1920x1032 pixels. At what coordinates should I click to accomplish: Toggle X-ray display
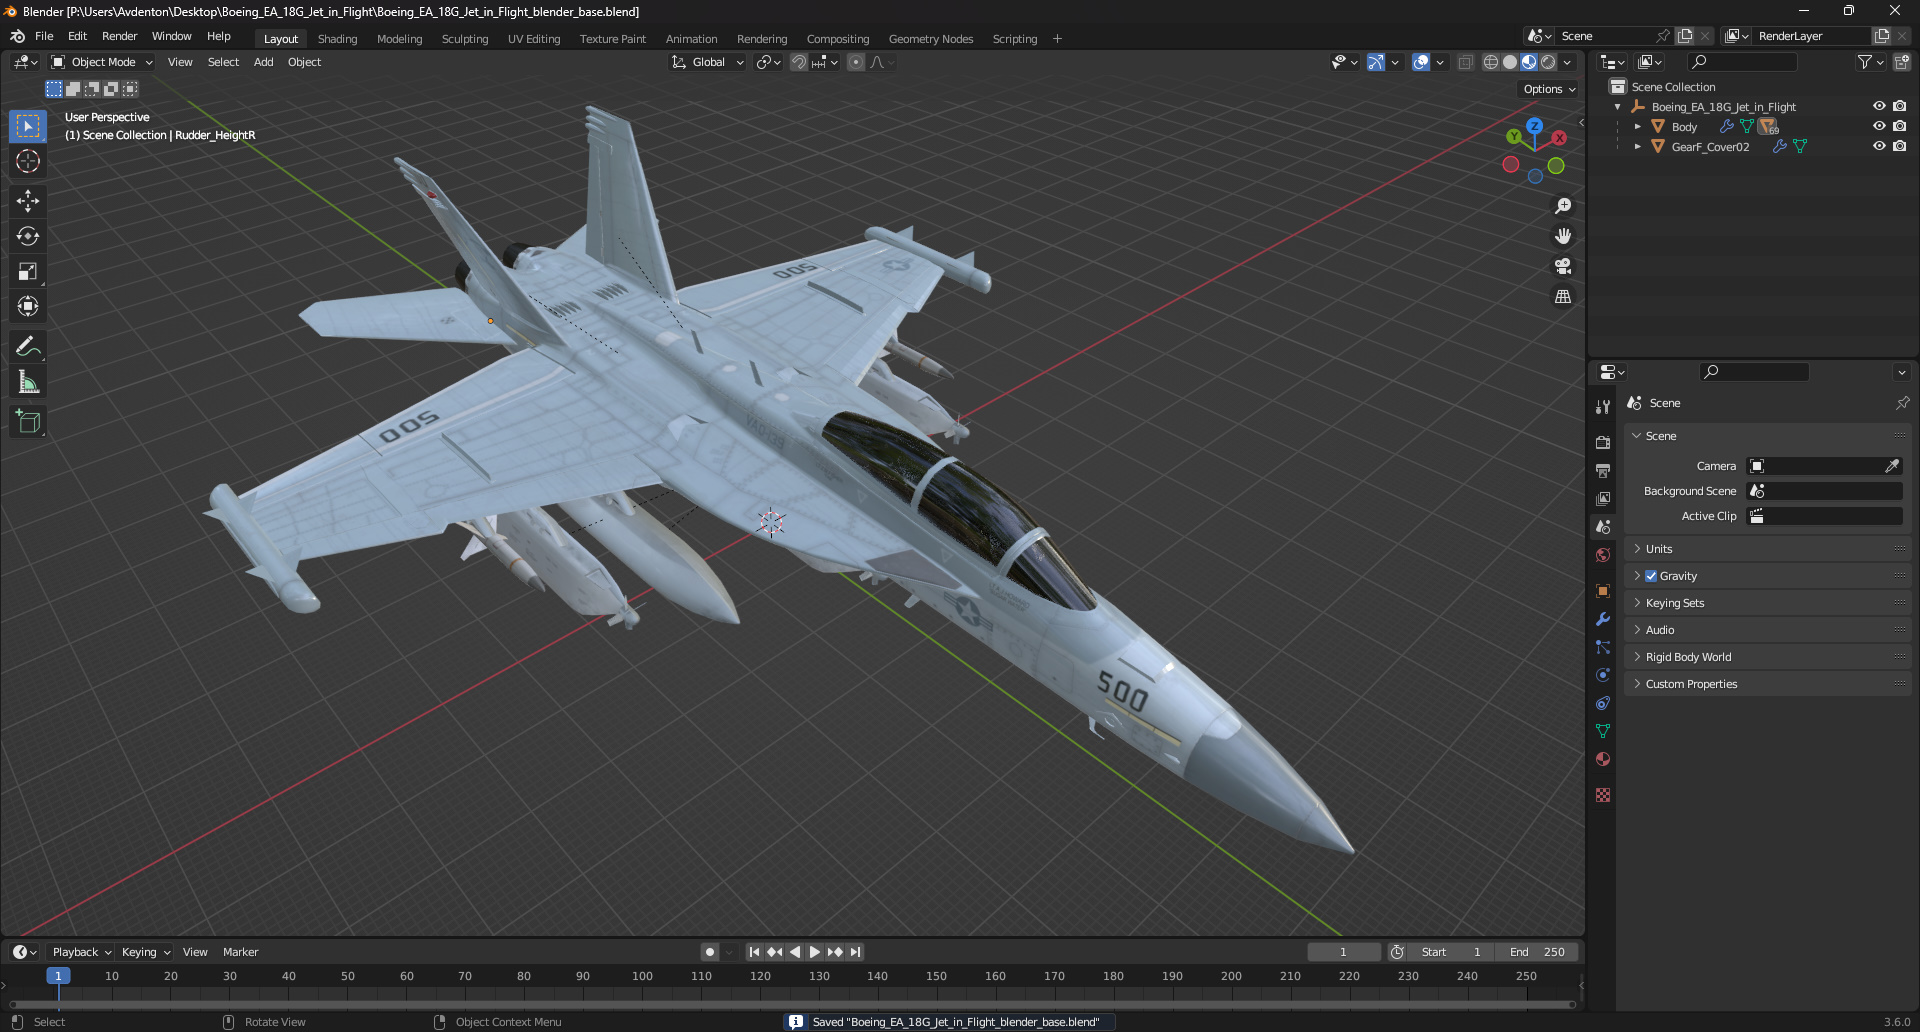[1466, 62]
